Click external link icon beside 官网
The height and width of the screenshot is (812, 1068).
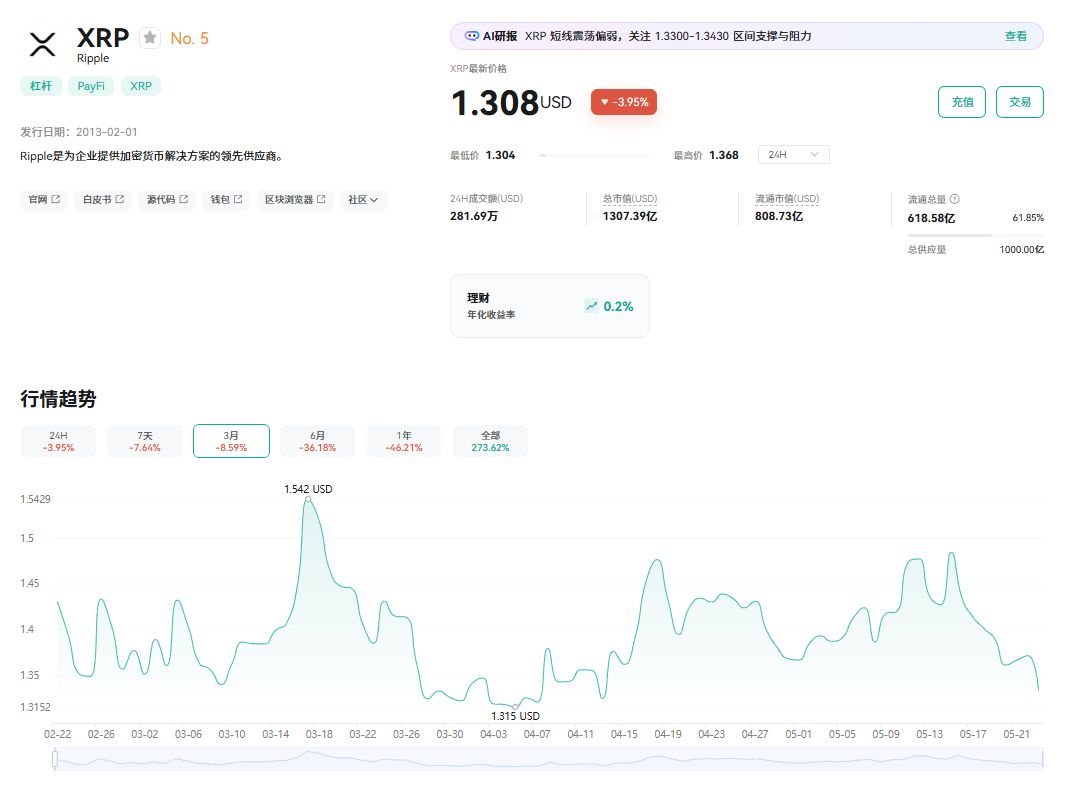[56, 199]
